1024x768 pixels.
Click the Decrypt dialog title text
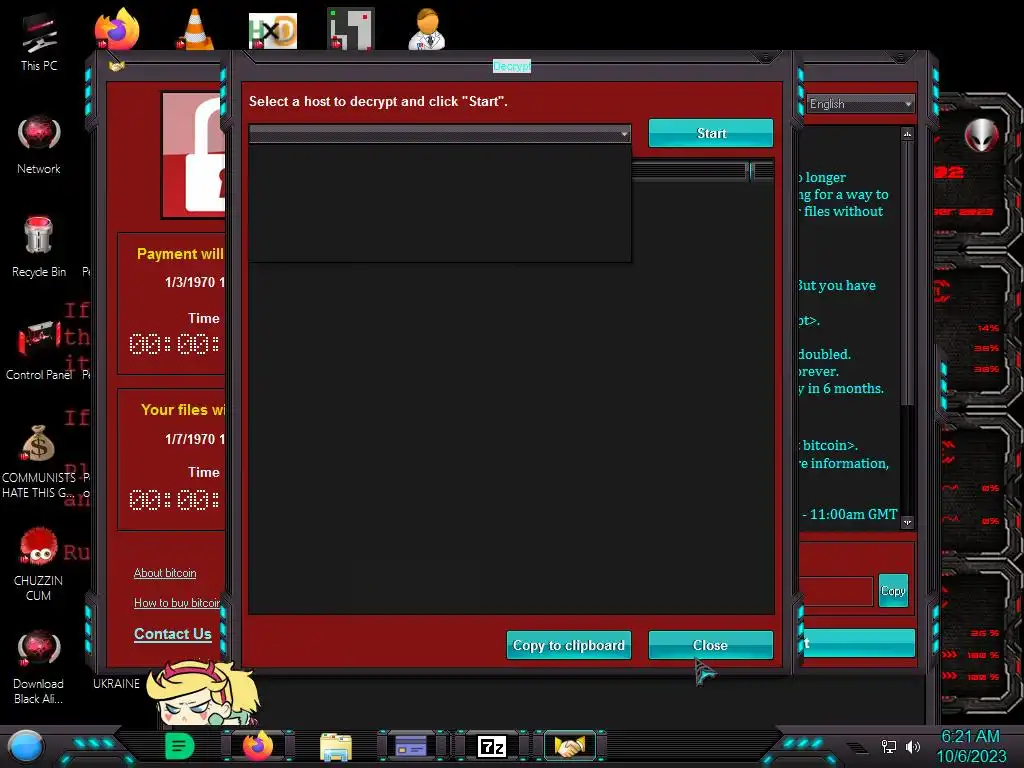pyautogui.click(x=511, y=66)
